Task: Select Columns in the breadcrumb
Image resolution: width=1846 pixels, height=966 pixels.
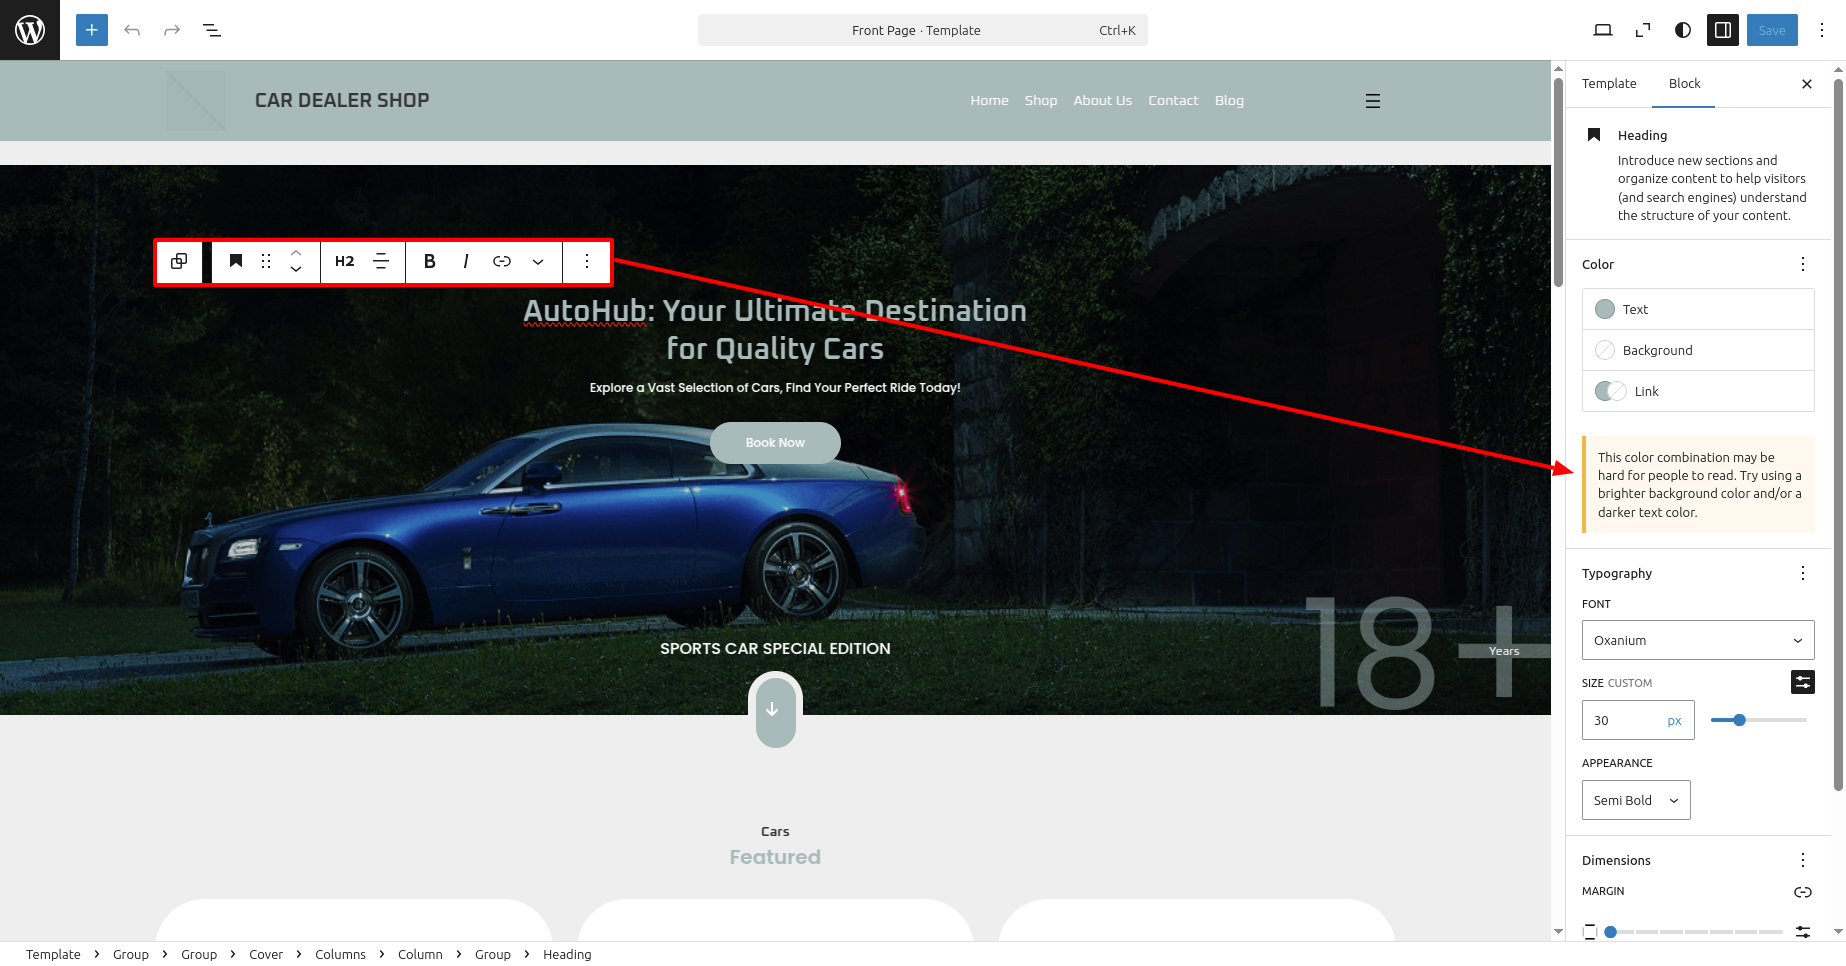Action: pos(340,954)
